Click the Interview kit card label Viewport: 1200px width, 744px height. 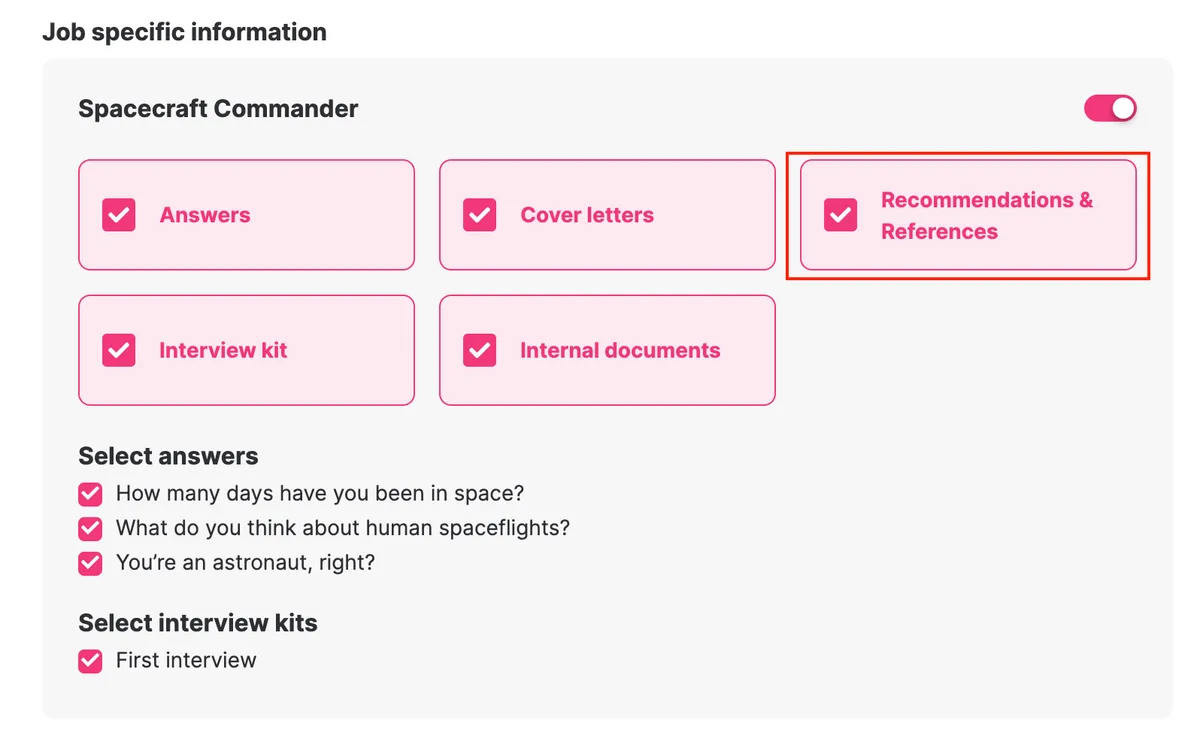click(223, 350)
